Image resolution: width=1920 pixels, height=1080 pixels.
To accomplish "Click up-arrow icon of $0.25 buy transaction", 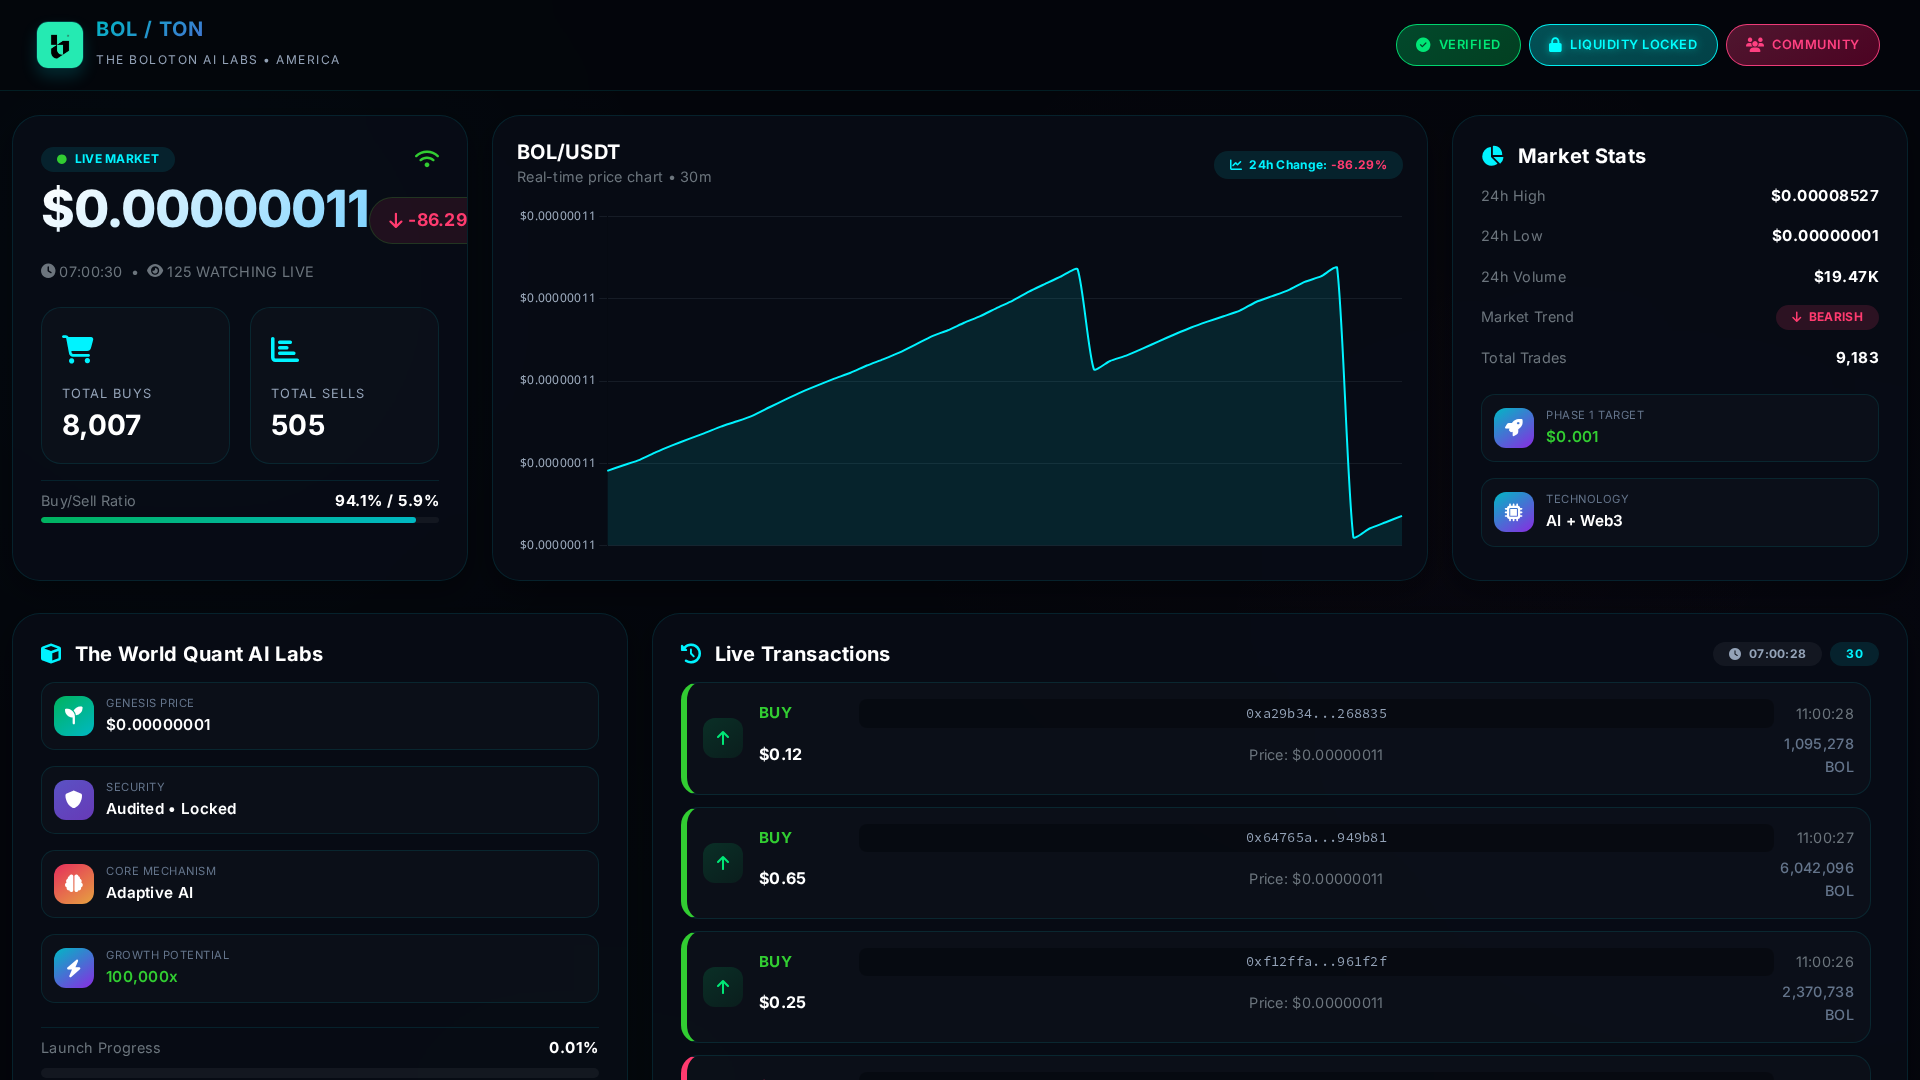I will pos(723,987).
